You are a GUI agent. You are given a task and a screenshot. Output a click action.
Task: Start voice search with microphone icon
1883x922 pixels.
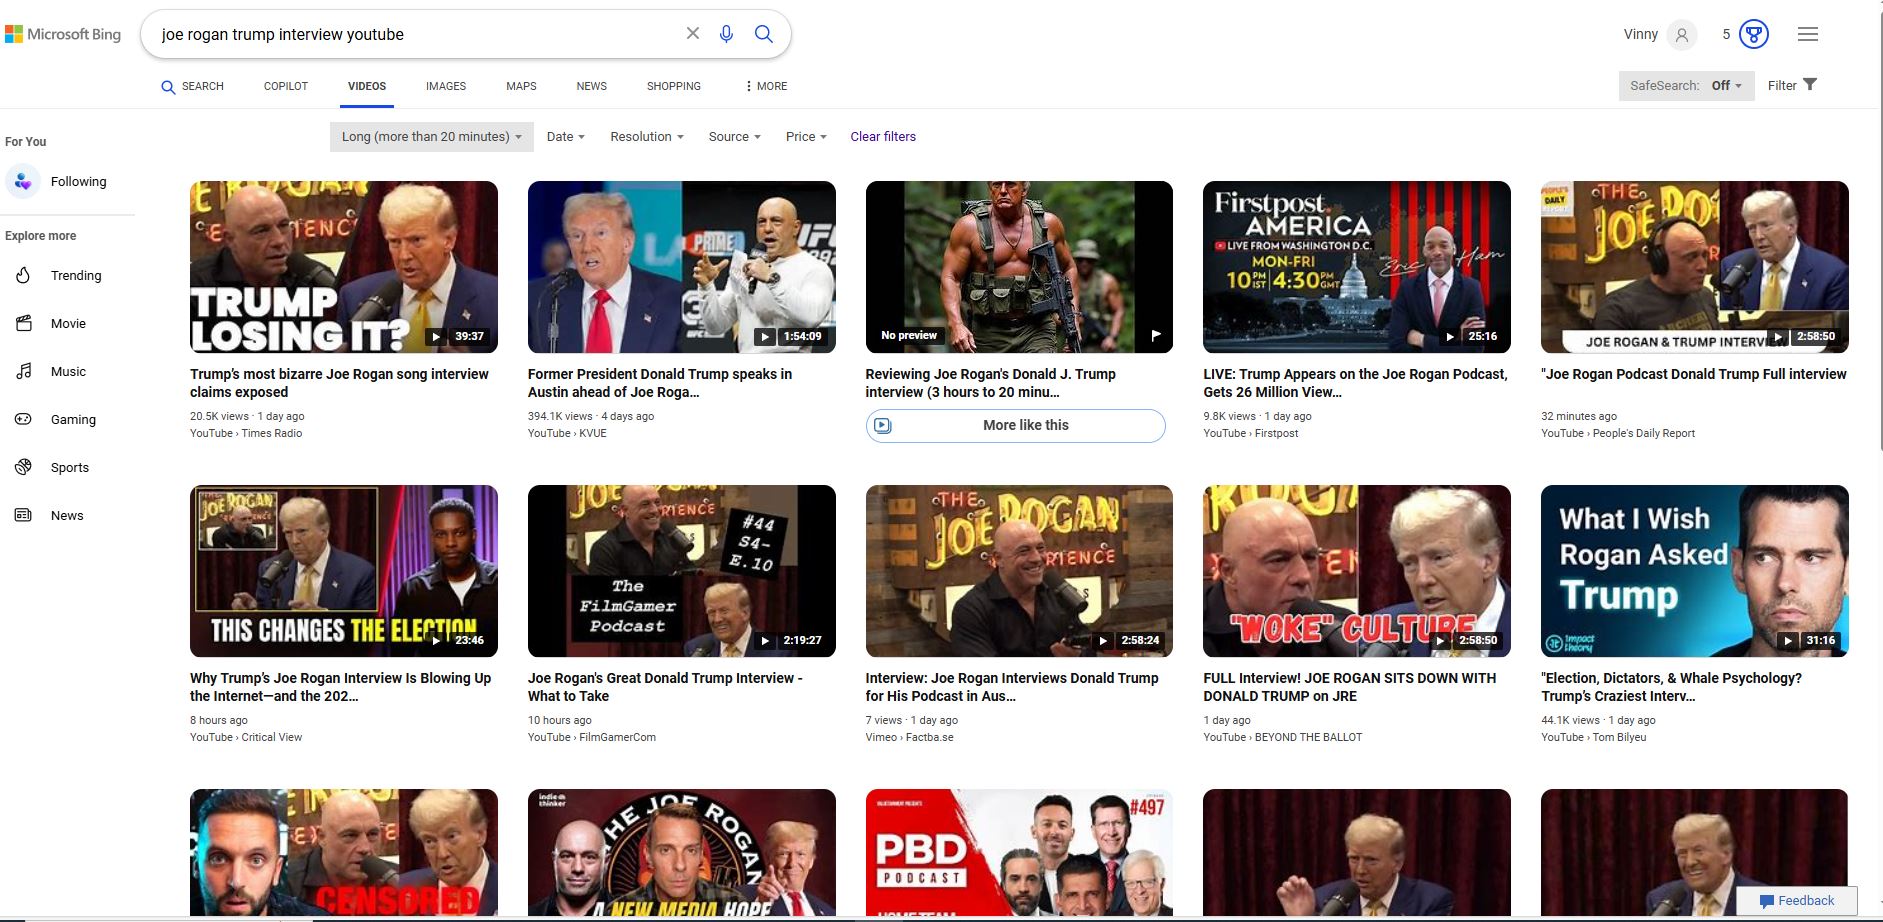(x=727, y=34)
